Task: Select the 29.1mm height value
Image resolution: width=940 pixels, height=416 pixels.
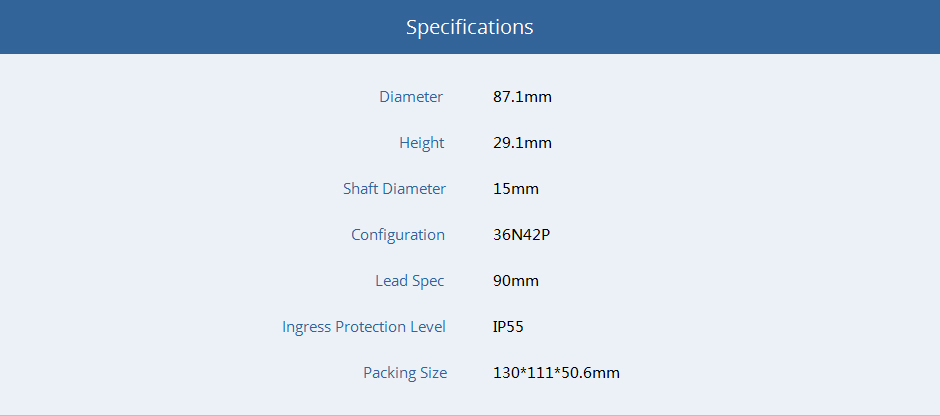Action: (x=522, y=143)
